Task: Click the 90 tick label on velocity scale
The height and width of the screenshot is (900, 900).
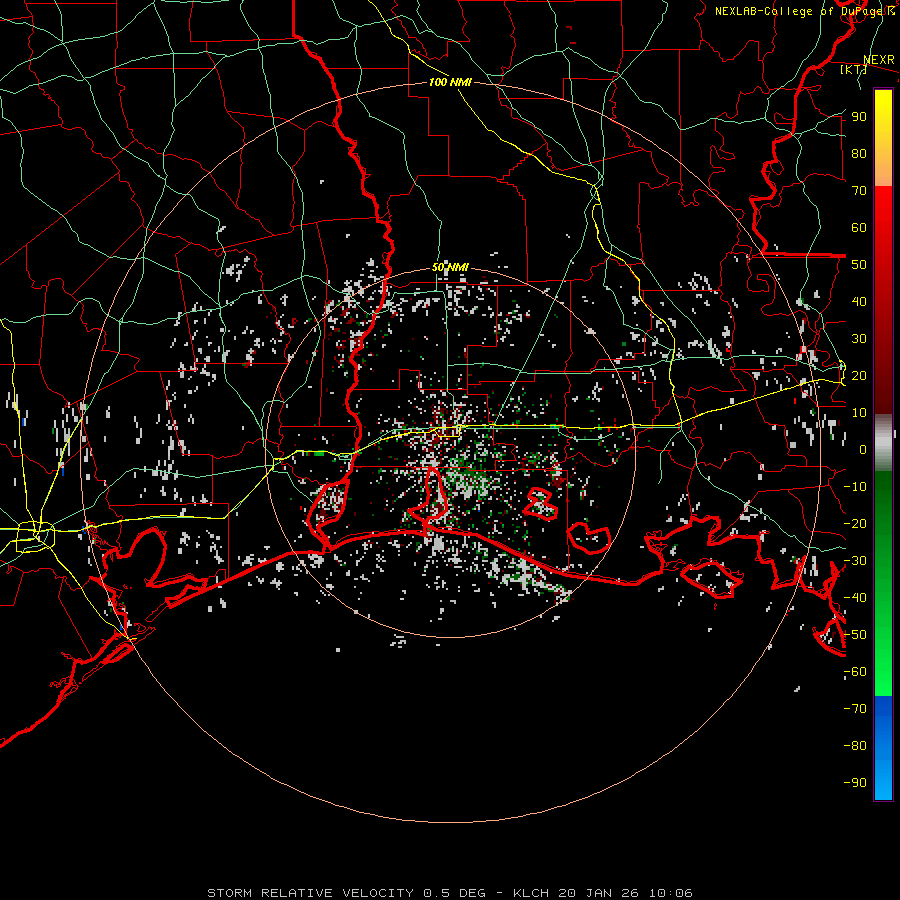Action: click(859, 117)
